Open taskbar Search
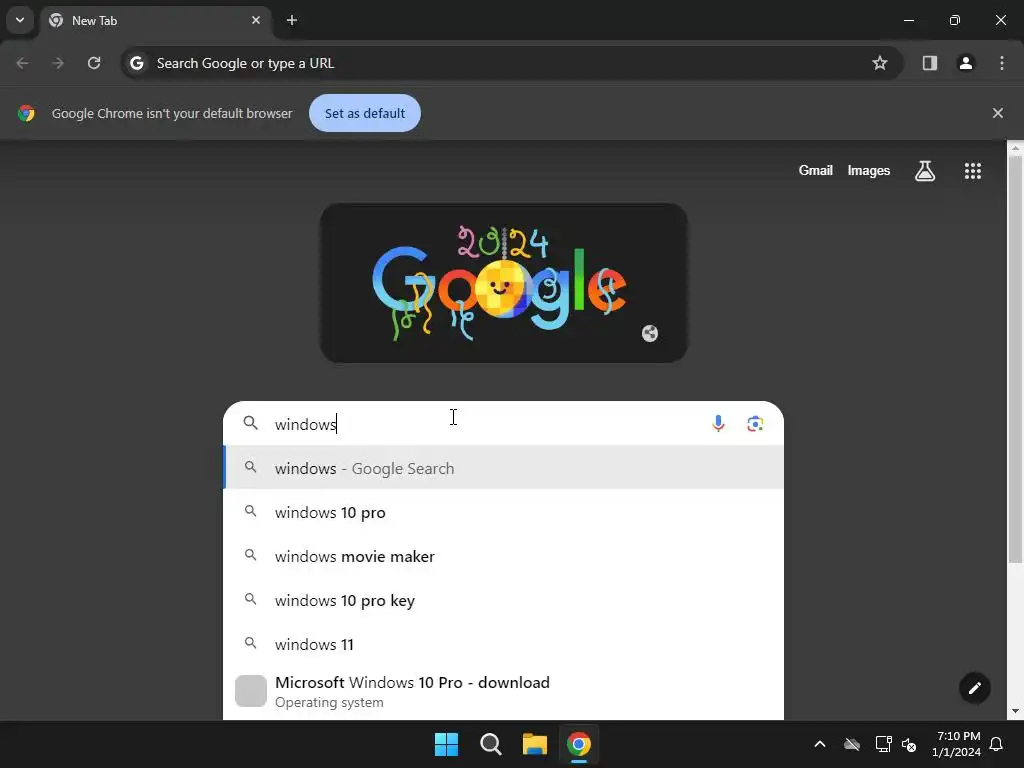The height and width of the screenshot is (768, 1024). click(x=490, y=744)
